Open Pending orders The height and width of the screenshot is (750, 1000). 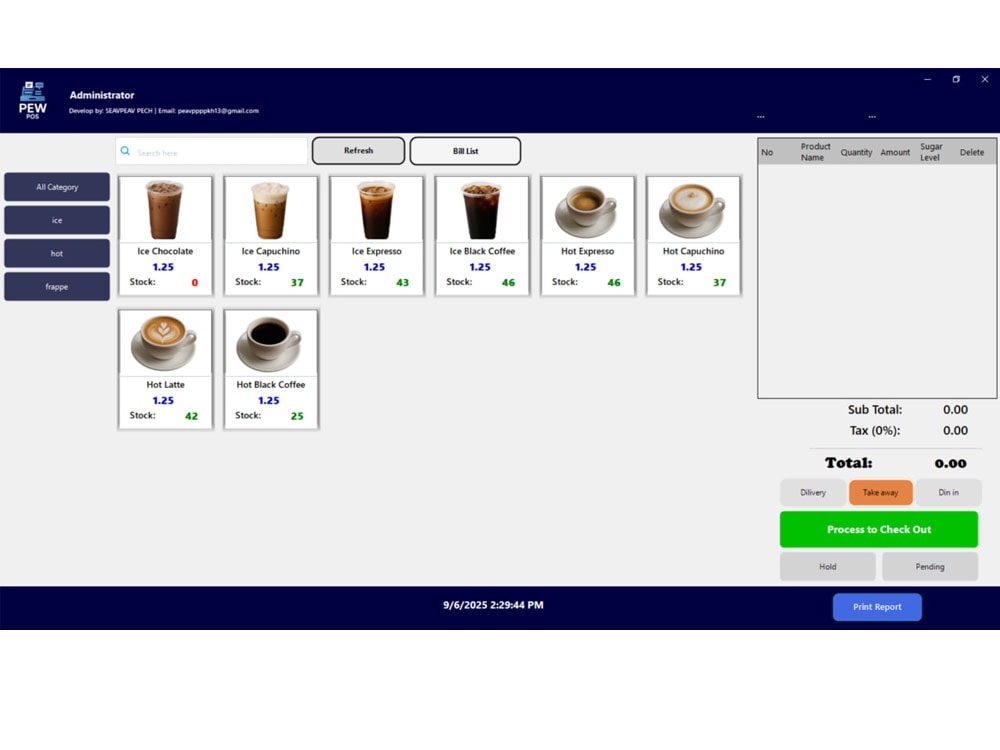click(x=930, y=566)
